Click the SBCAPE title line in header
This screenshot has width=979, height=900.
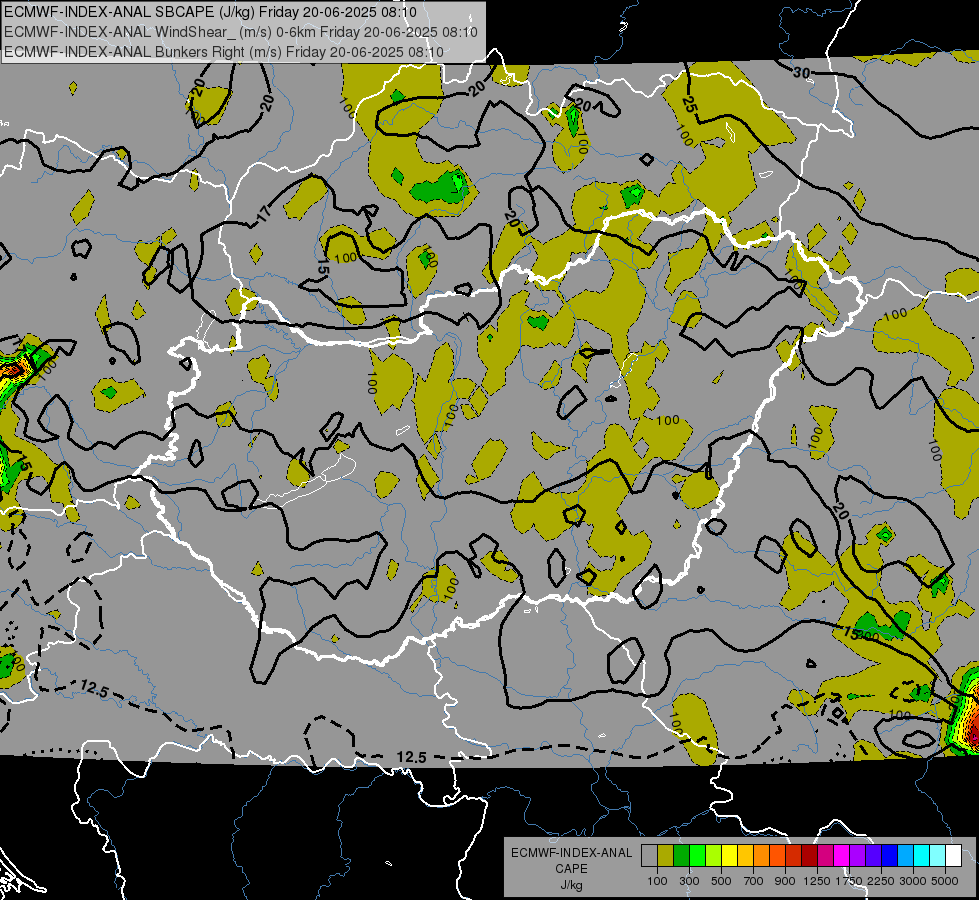tap(210, 12)
